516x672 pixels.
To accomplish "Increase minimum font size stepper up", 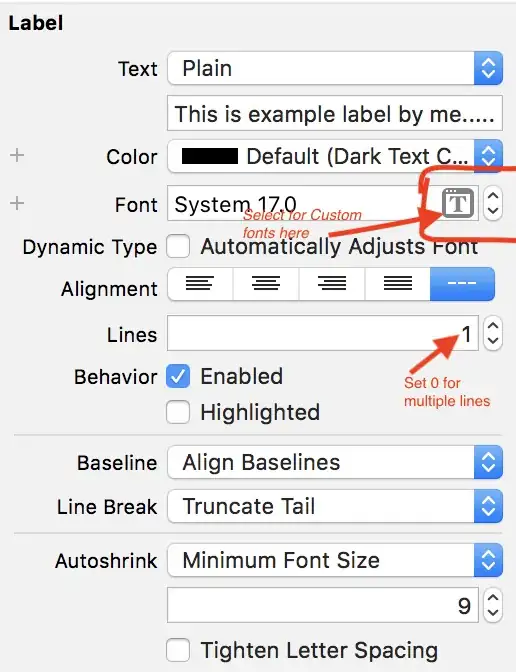I will pyautogui.click(x=493, y=598).
